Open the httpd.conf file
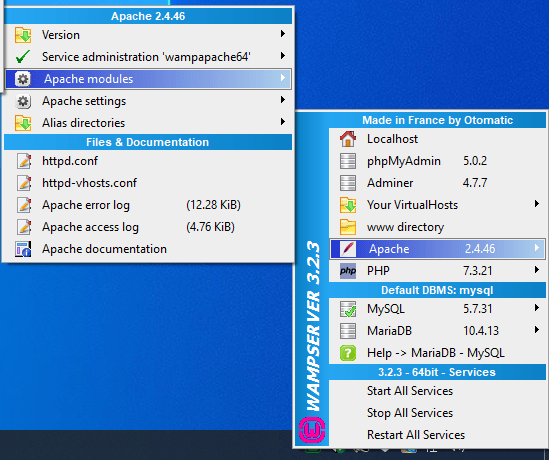The height and width of the screenshot is (460, 549). pyautogui.click(x=148, y=161)
